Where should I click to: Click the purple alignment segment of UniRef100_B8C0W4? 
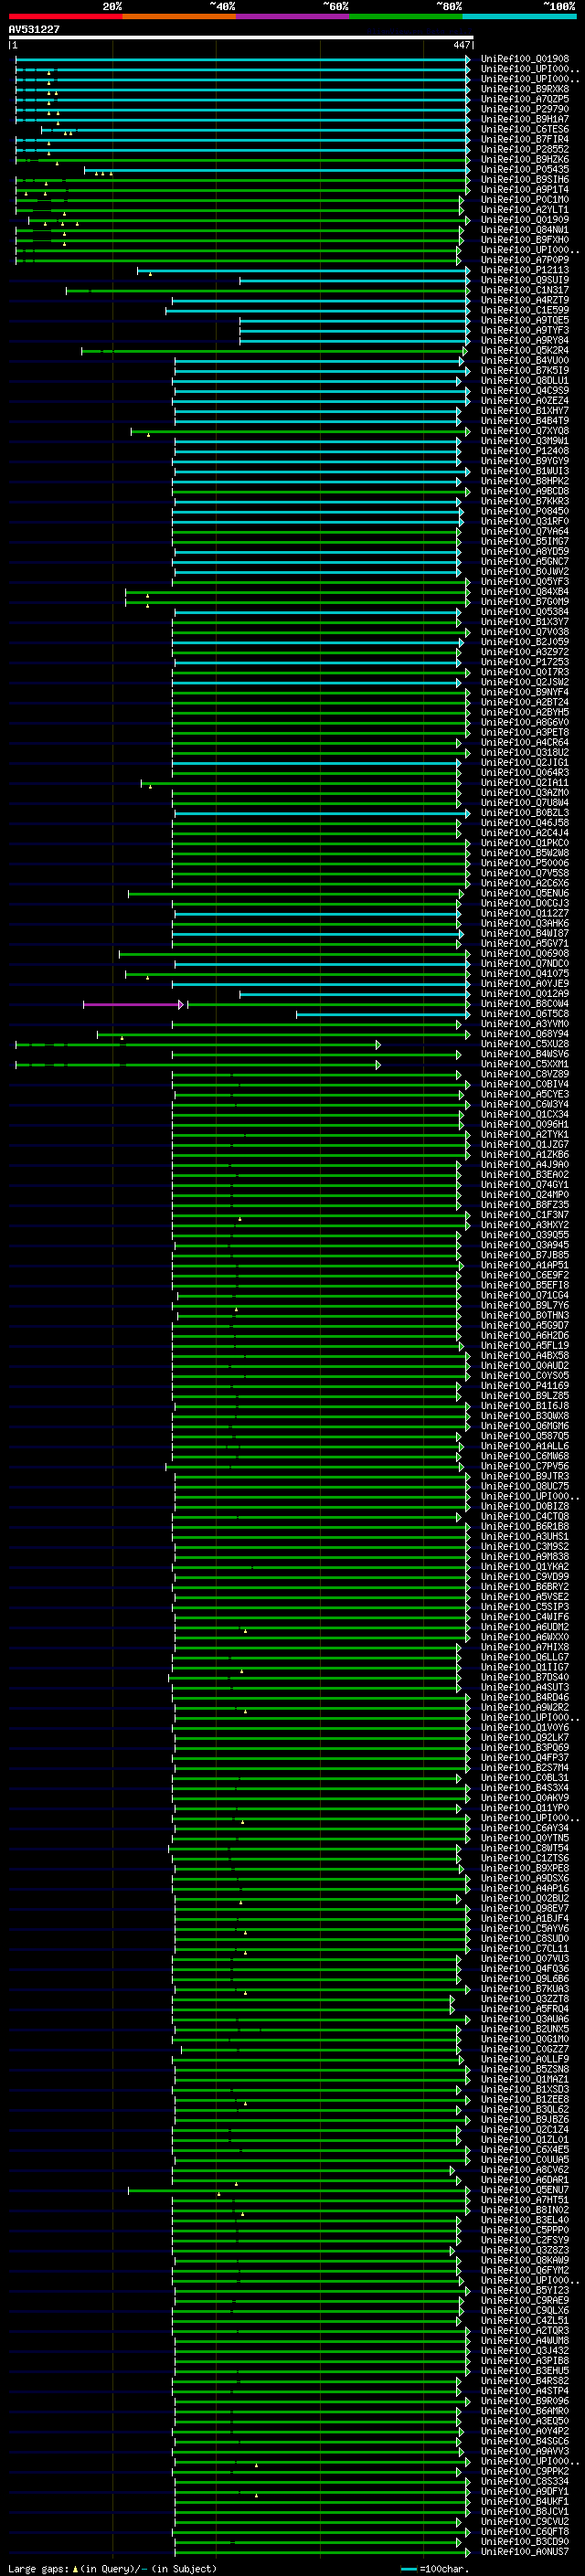click(x=132, y=1004)
